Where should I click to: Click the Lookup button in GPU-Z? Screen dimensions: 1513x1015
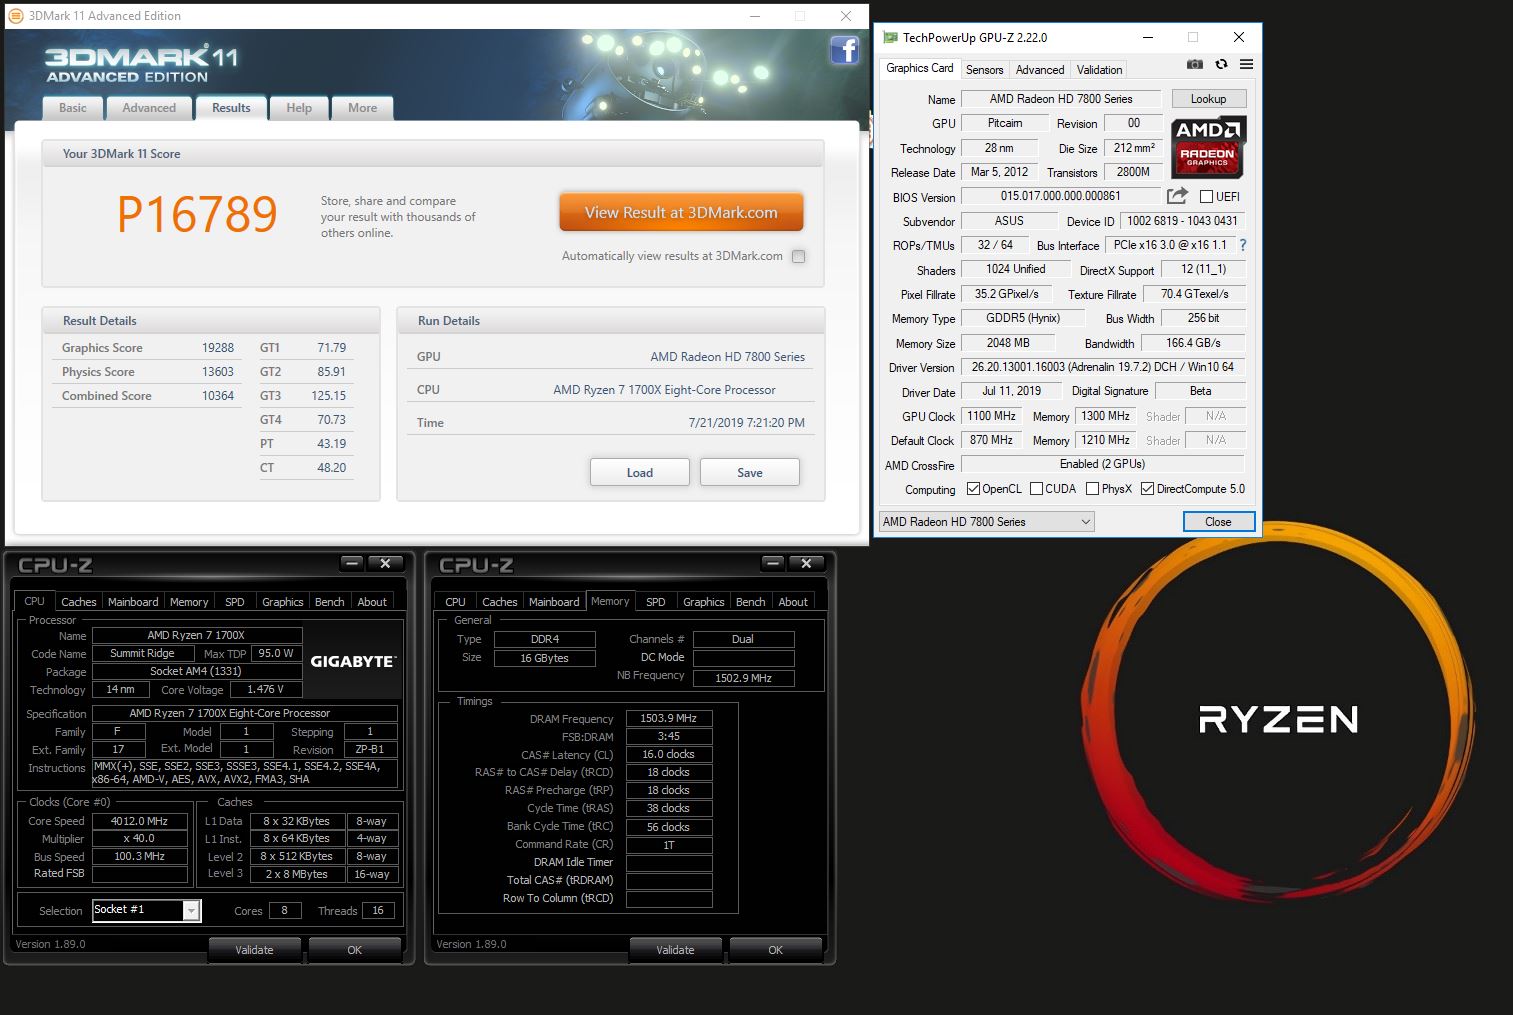click(1208, 99)
